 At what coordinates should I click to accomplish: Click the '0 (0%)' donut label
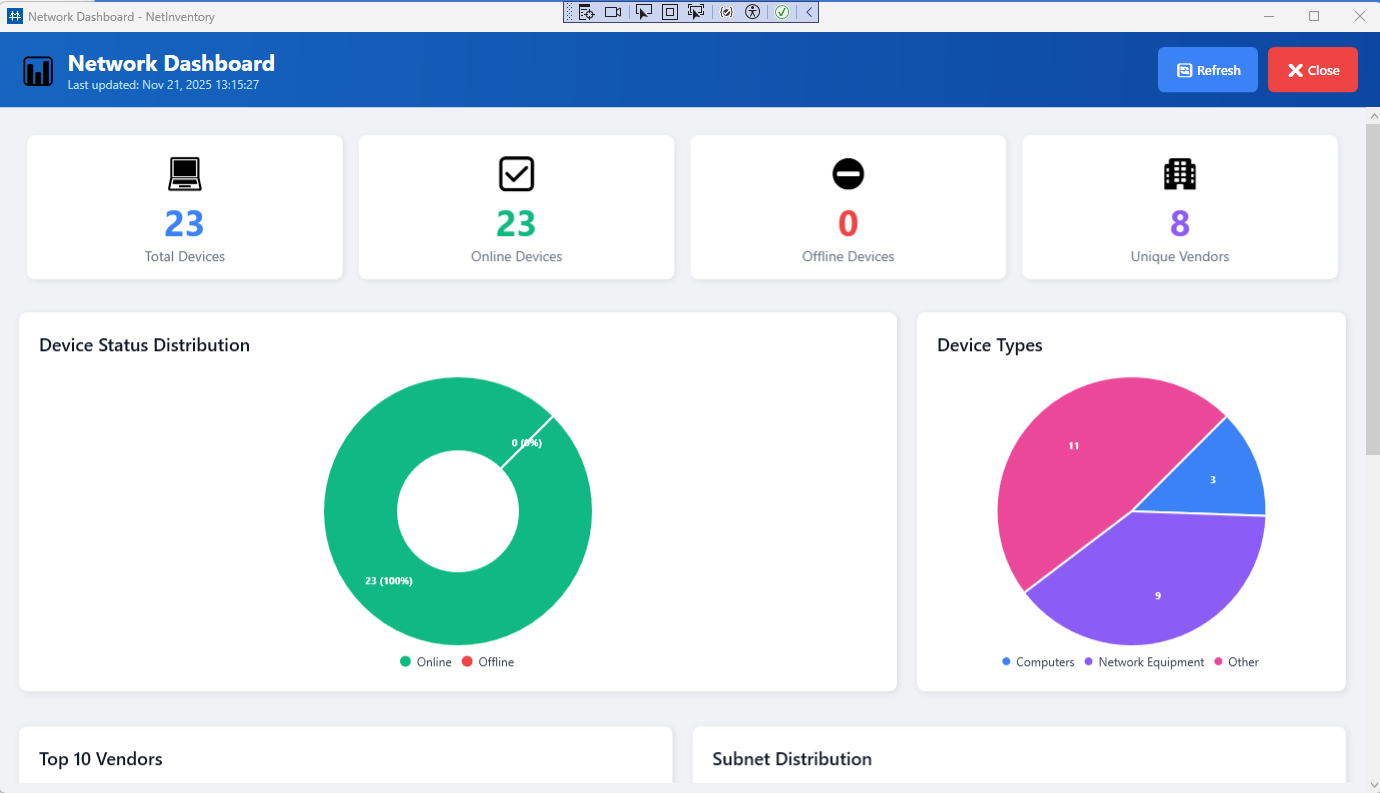coord(527,443)
